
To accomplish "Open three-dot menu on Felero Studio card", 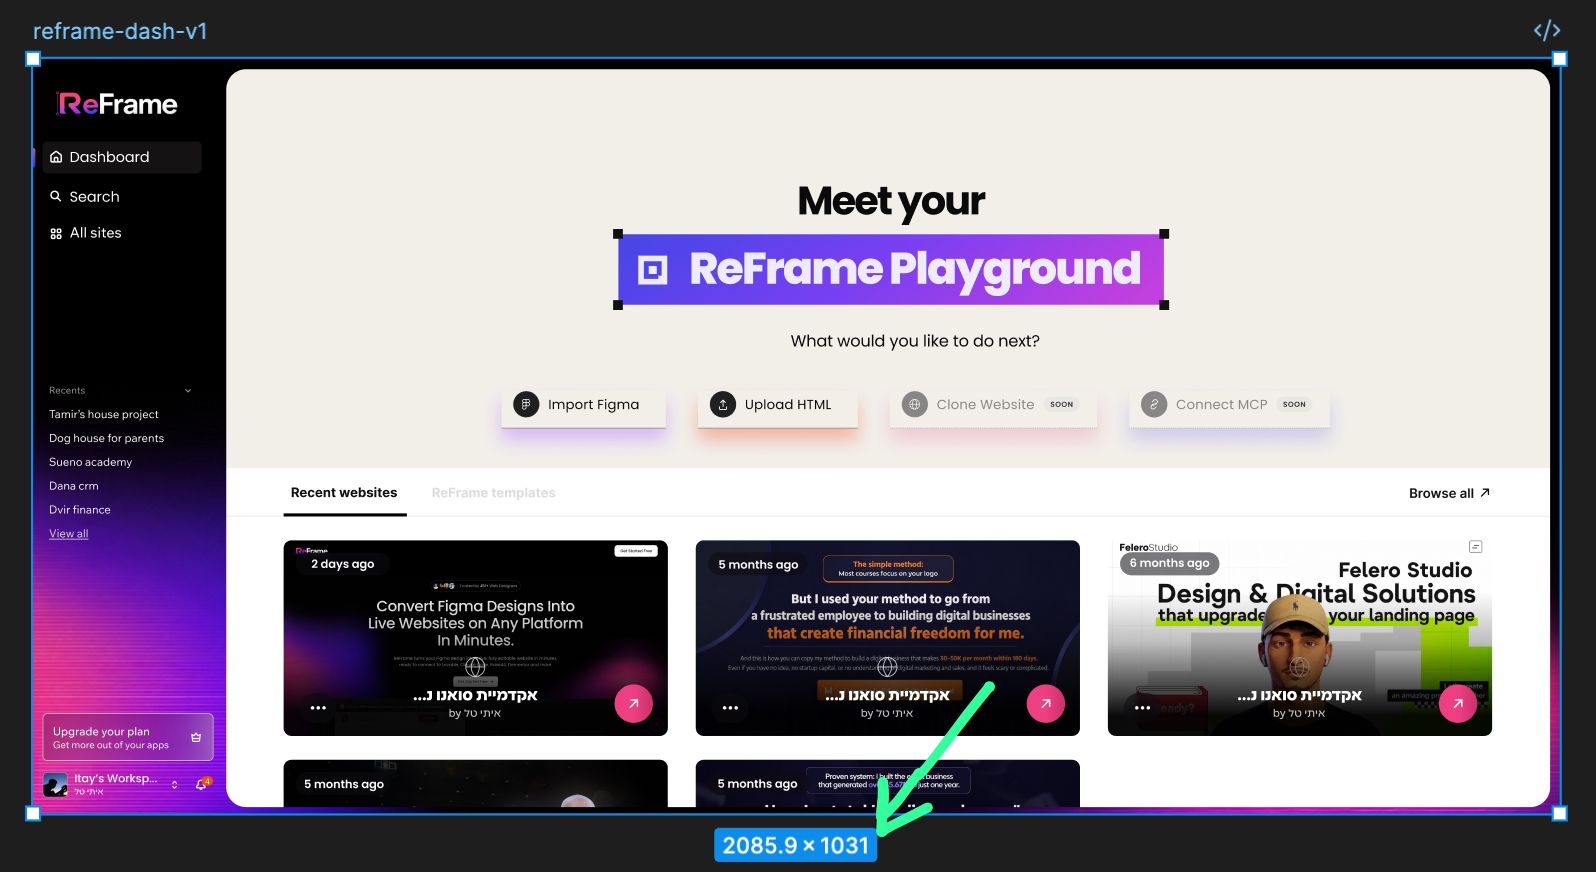I will (1142, 708).
